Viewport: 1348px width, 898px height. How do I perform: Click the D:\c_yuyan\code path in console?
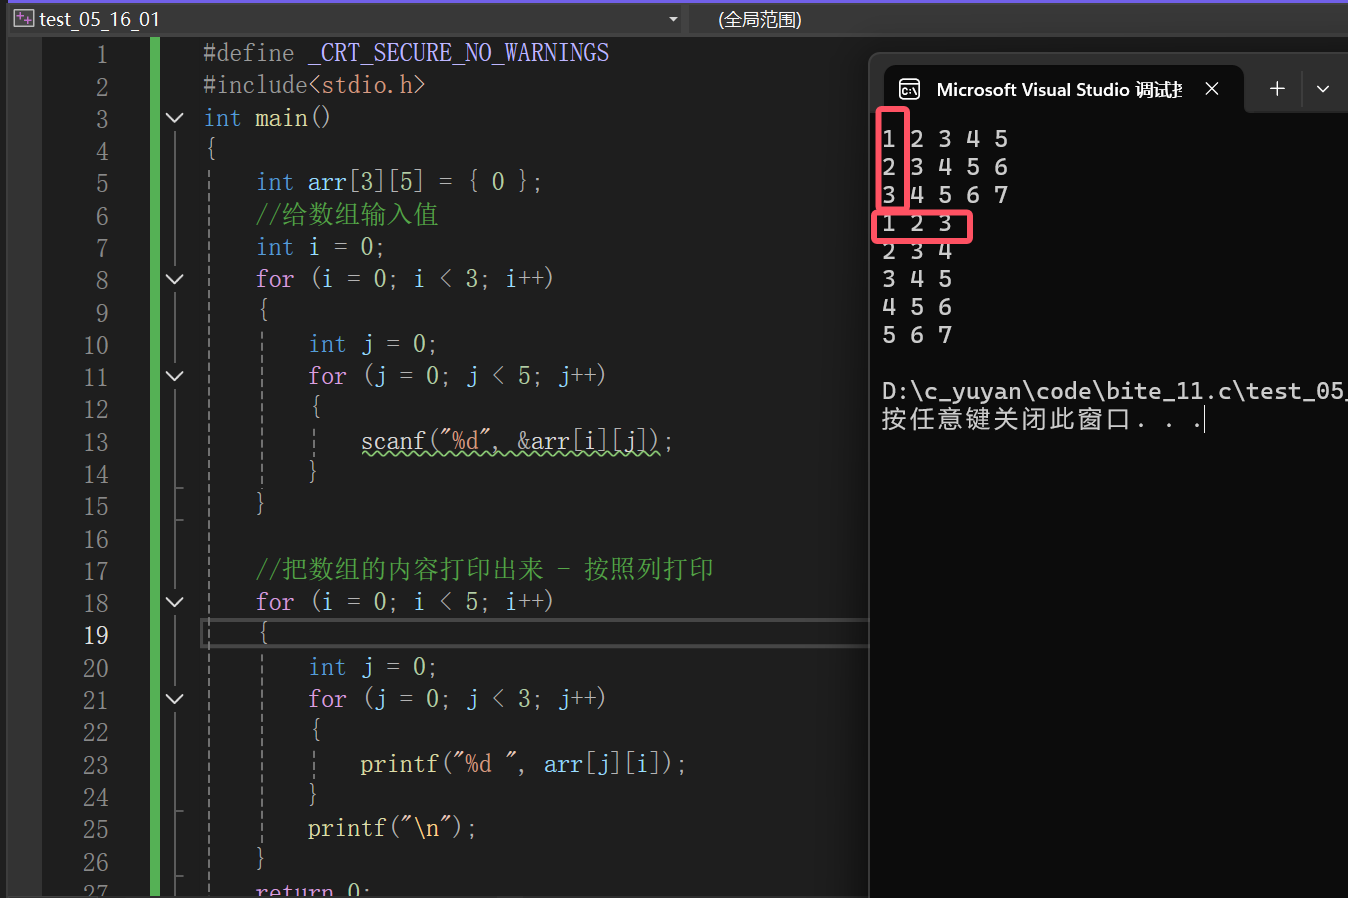point(1115,391)
